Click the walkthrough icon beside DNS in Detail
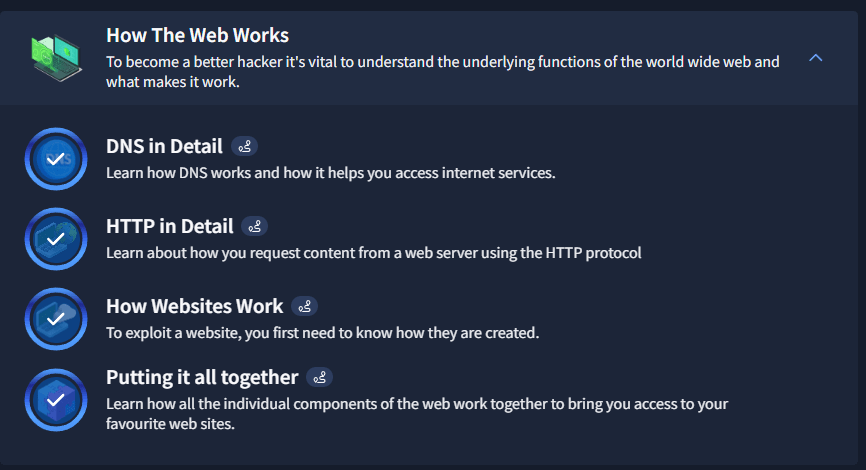Viewport: 866px width, 470px height. click(x=245, y=147)
